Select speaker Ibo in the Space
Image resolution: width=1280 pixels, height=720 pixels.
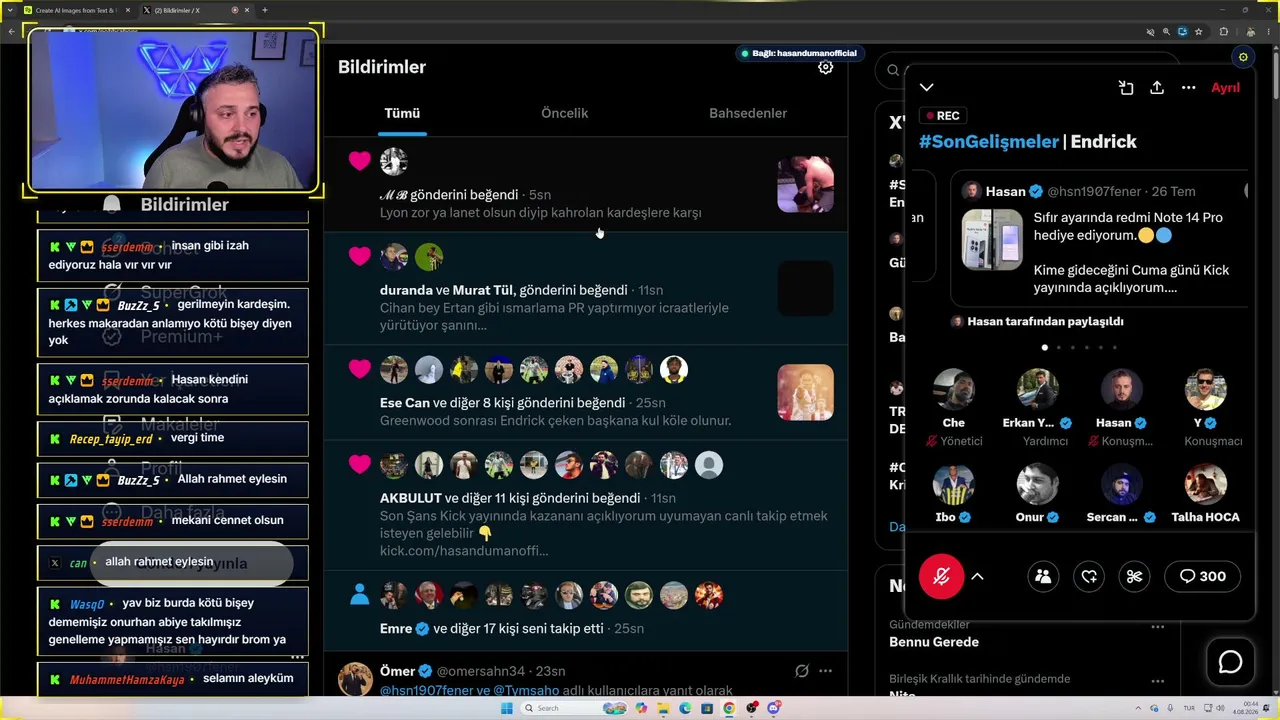coord(954,484)
